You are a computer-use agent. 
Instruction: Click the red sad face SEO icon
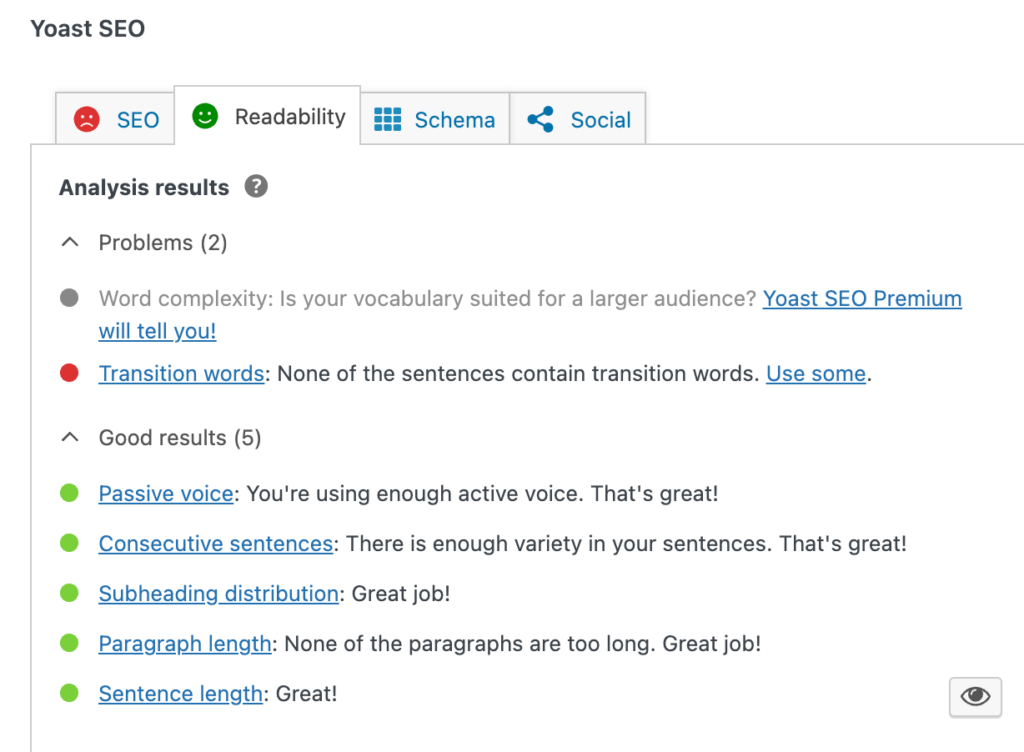pyautogui.click(x=87, y=120)
